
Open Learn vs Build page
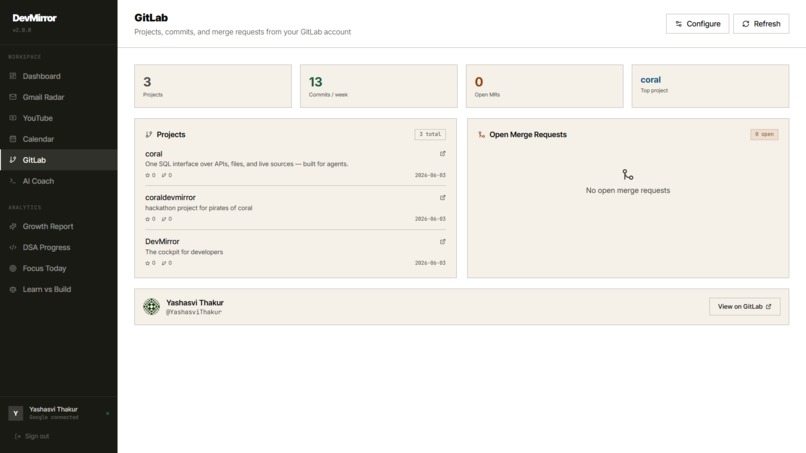(x=58, y=289)
